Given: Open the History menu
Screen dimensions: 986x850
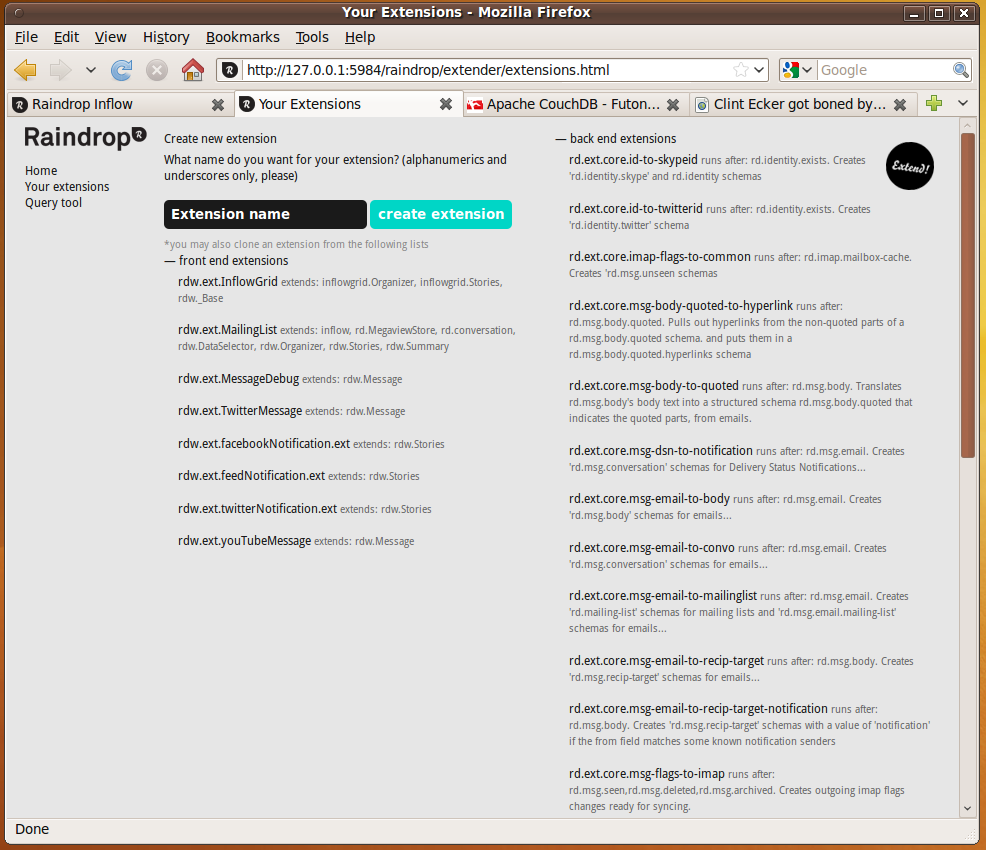Looking at the screenshot, I should coord(166,37).
